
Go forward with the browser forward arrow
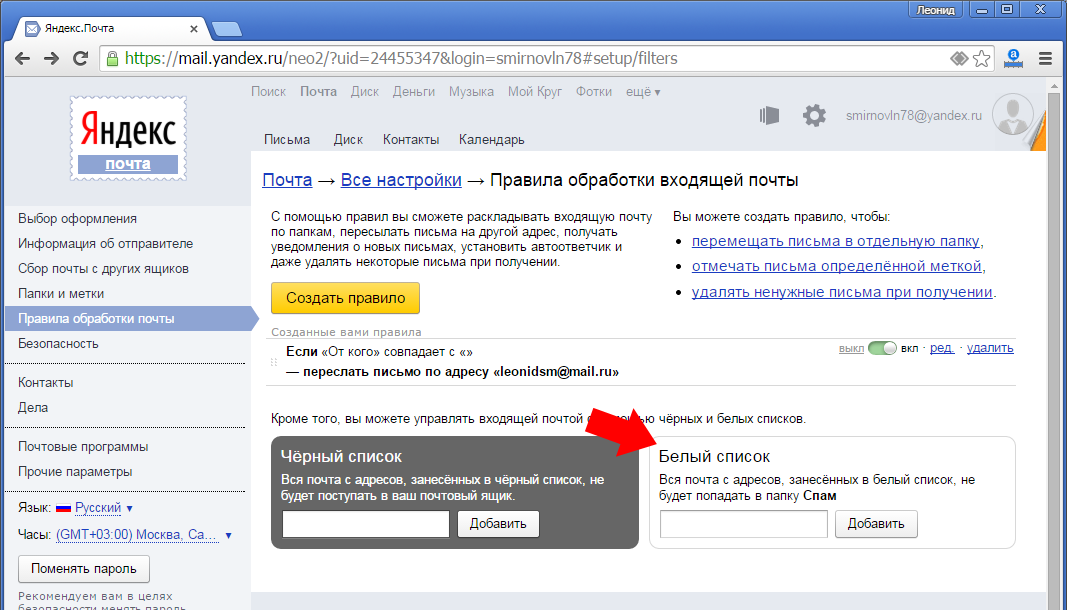pos(52,59)
